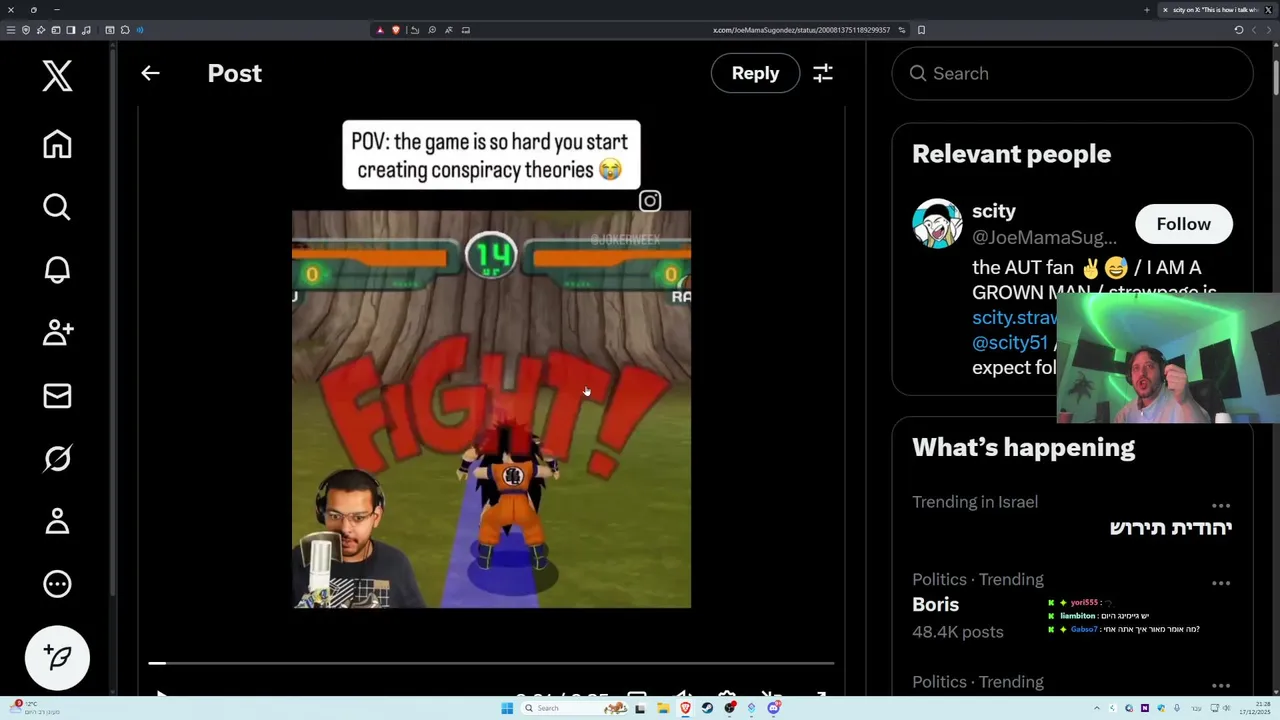Image resolution: width=1280 pixels, height=720 pixels.
Task: Click the 'Relevant people' heading
Action: click(1011, 154)
